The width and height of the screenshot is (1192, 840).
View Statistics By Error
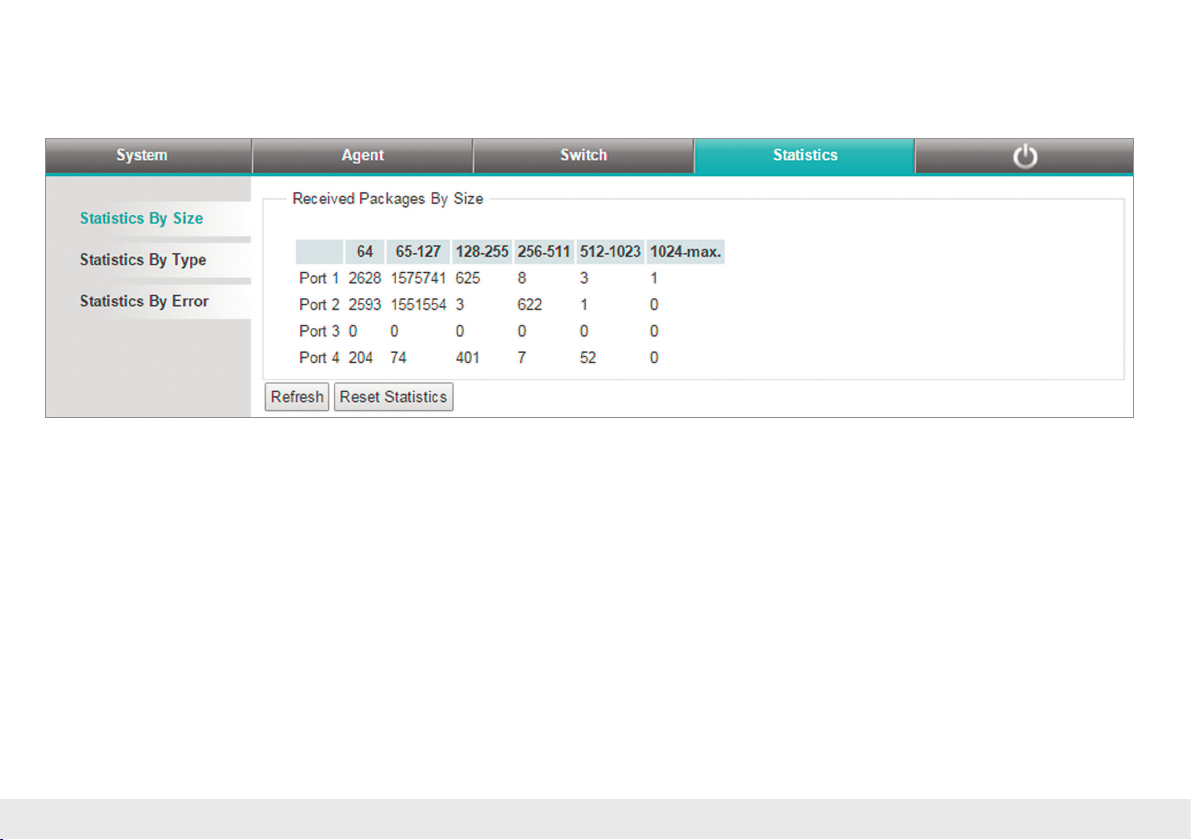click(x=144, y=302)
